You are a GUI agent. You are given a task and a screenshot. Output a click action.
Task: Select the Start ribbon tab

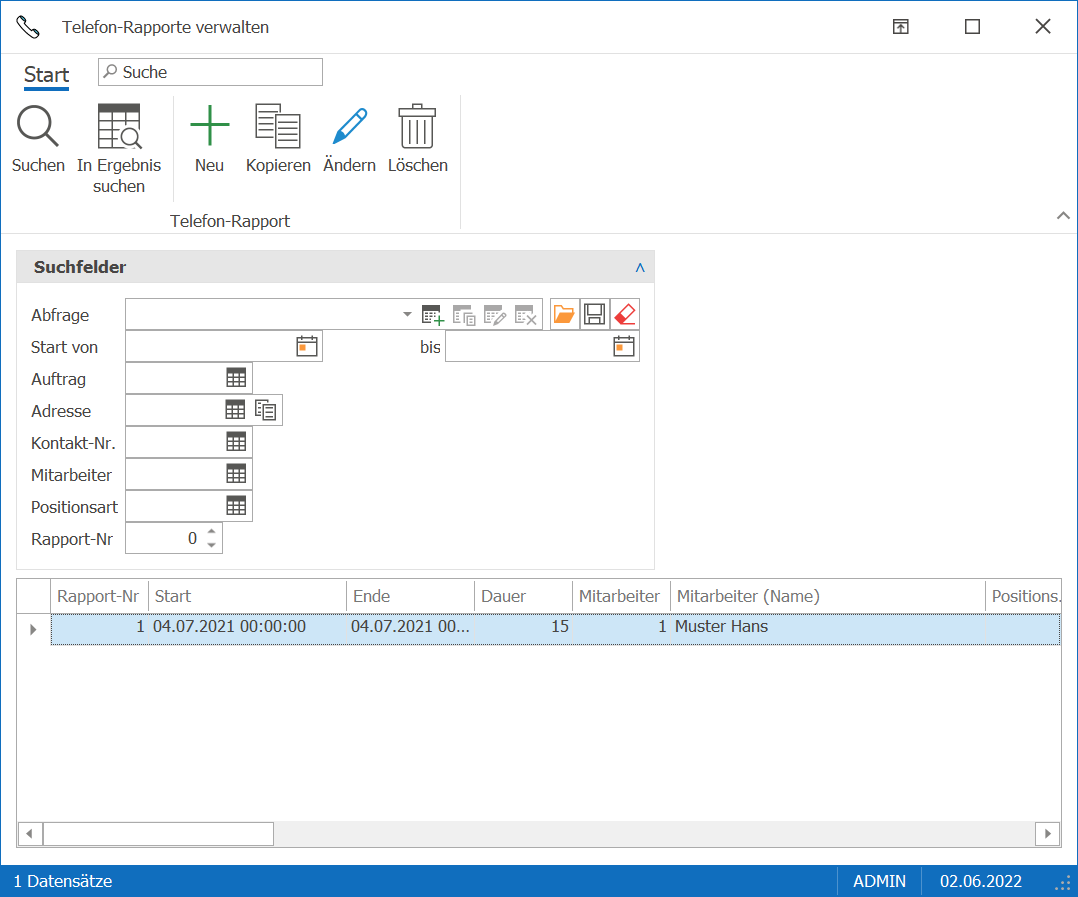click(x=47, y=75)
